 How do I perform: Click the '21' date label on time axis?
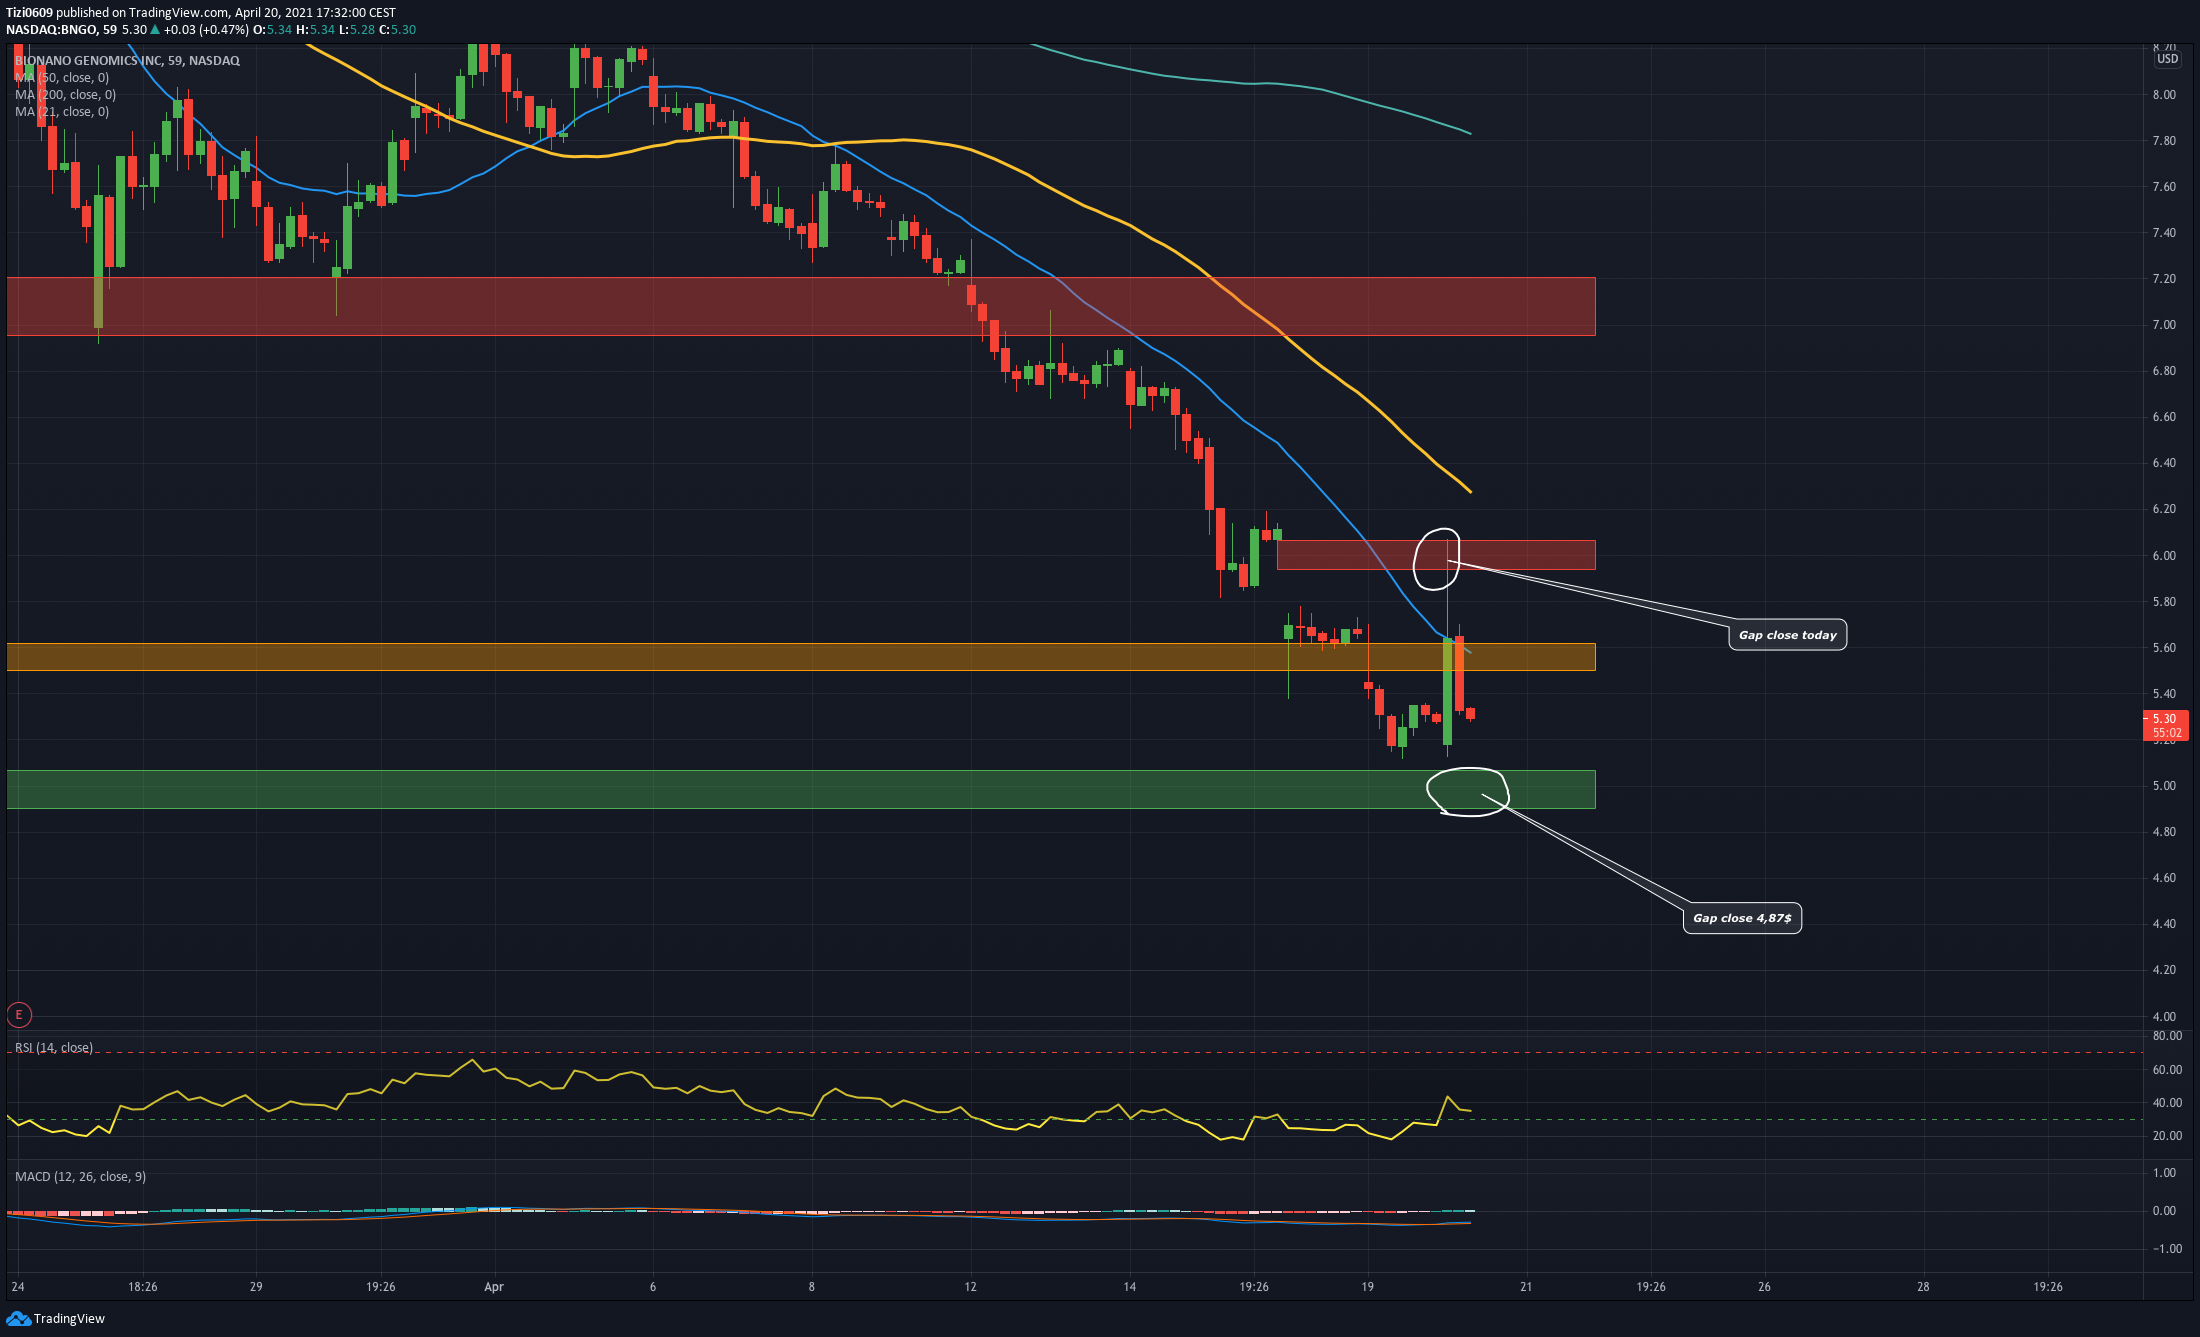click(1526, 1286)
